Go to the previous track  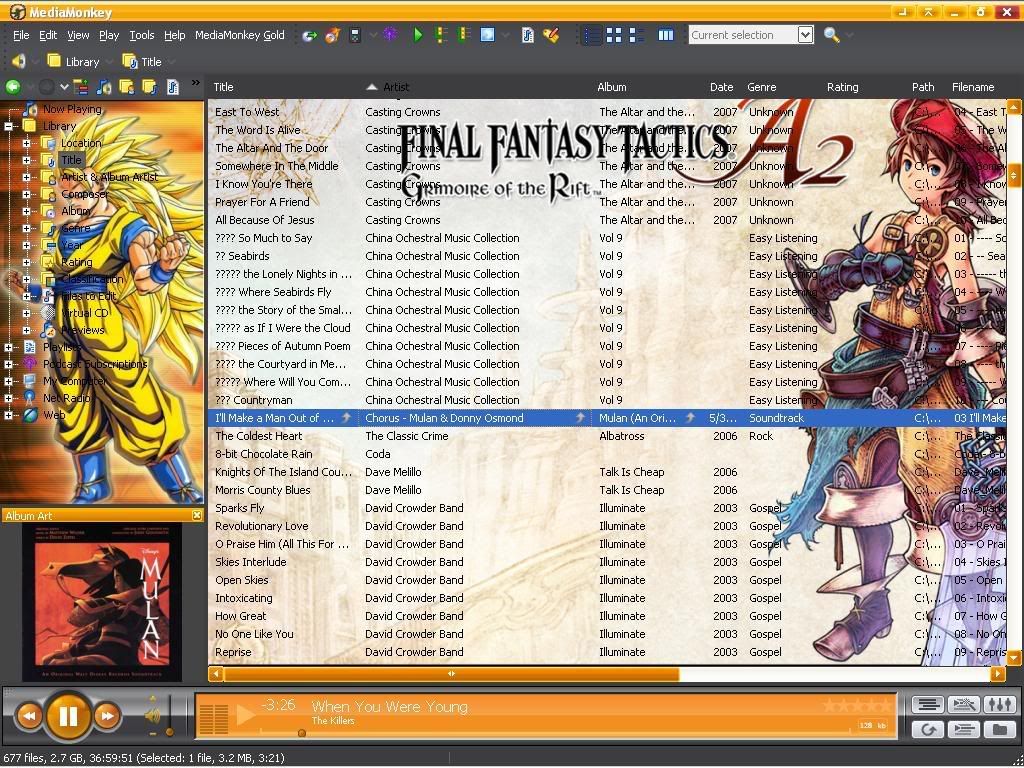tap(29, 716)
